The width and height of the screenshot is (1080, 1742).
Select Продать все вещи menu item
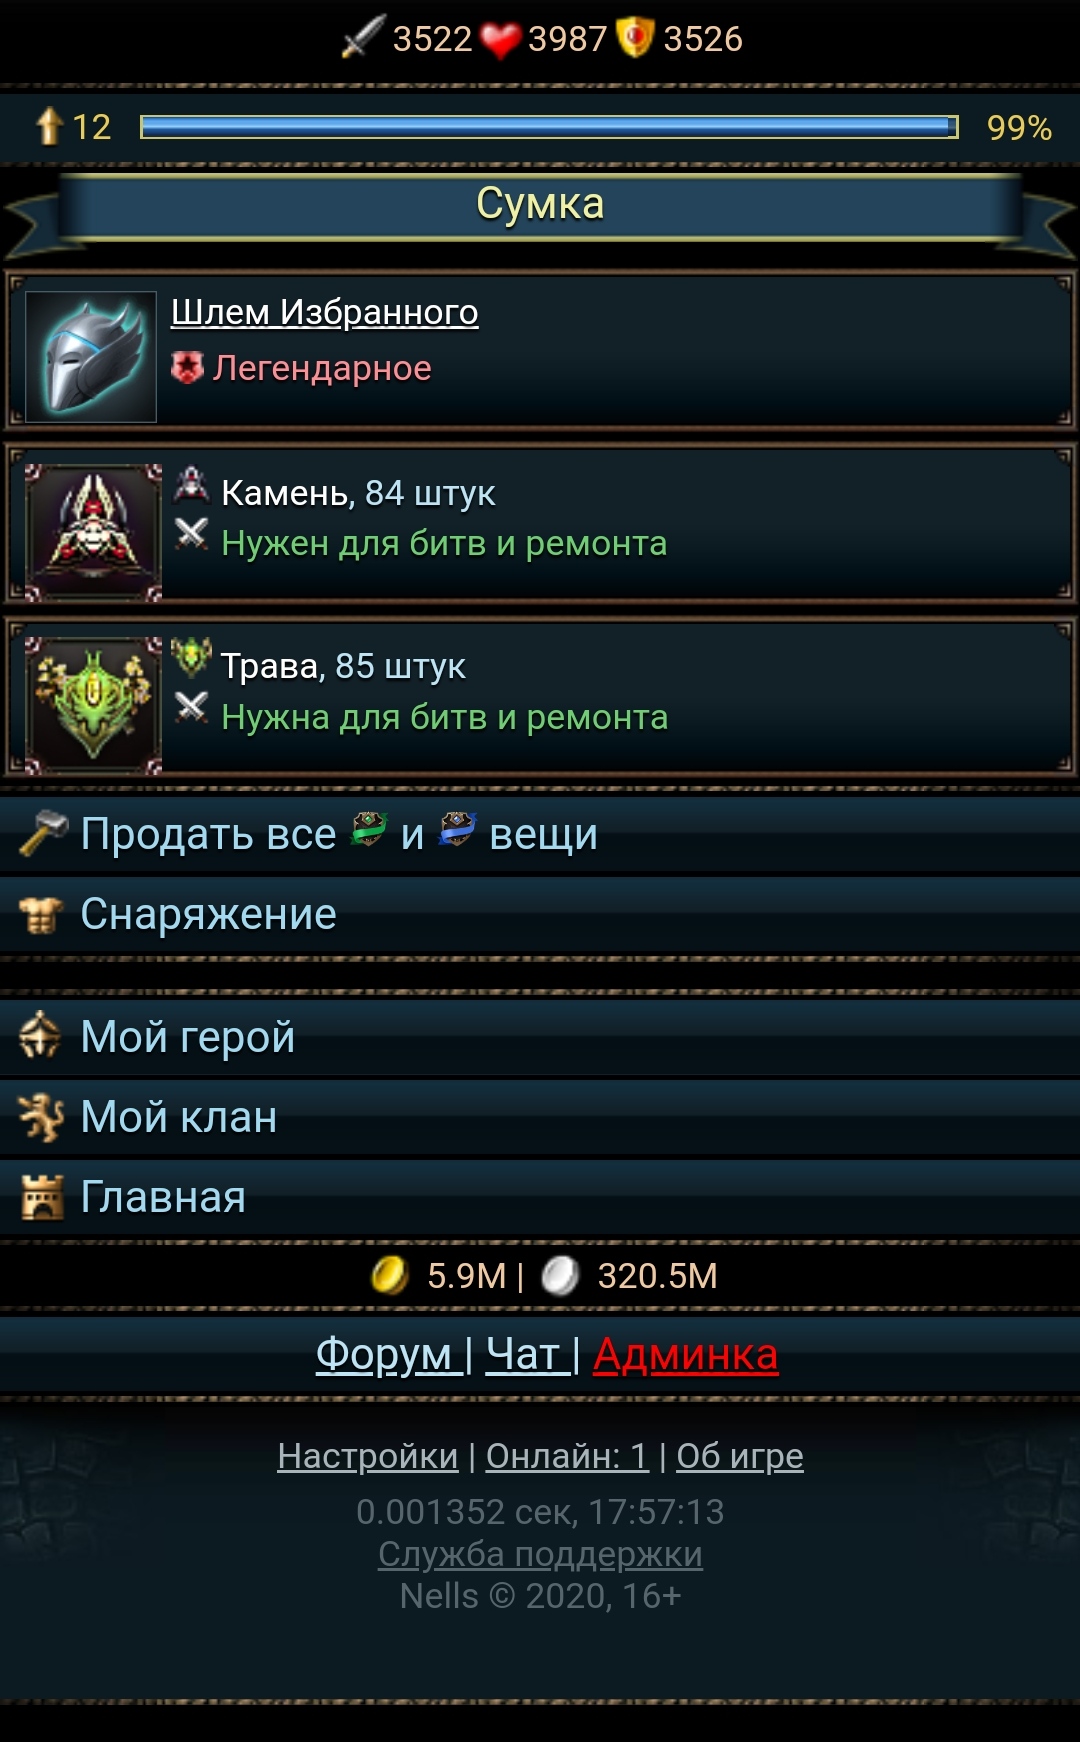pyautogui.click(x=540, y=834)
